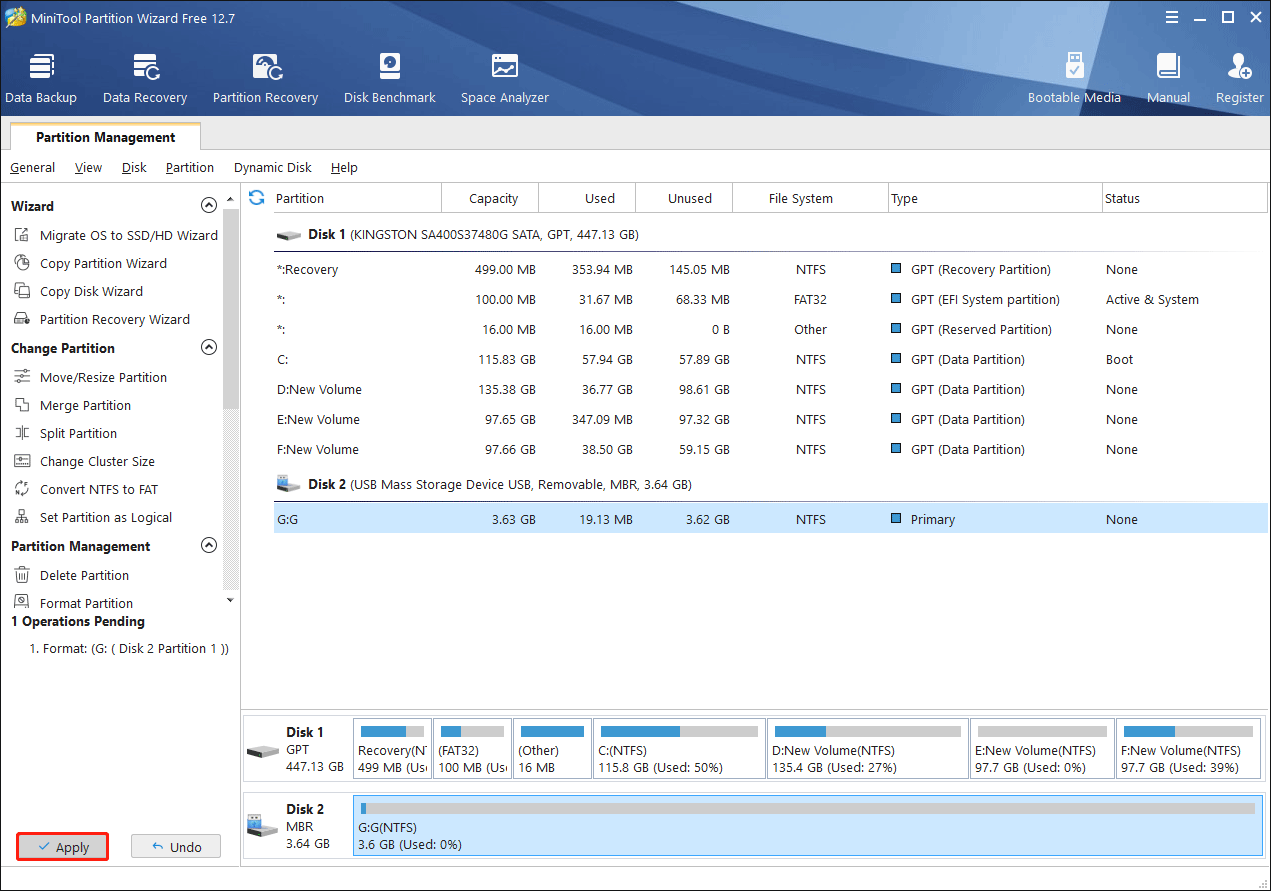The height and width of the screenshot is (891, 1271).
Task: Click the Convert NTFS to FAT icon
Action: [21, 489]
